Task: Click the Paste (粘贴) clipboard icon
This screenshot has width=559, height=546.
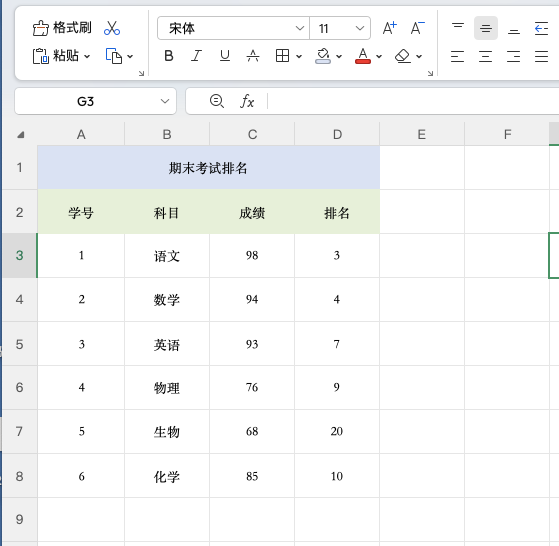Action: [x=40, y=56]
